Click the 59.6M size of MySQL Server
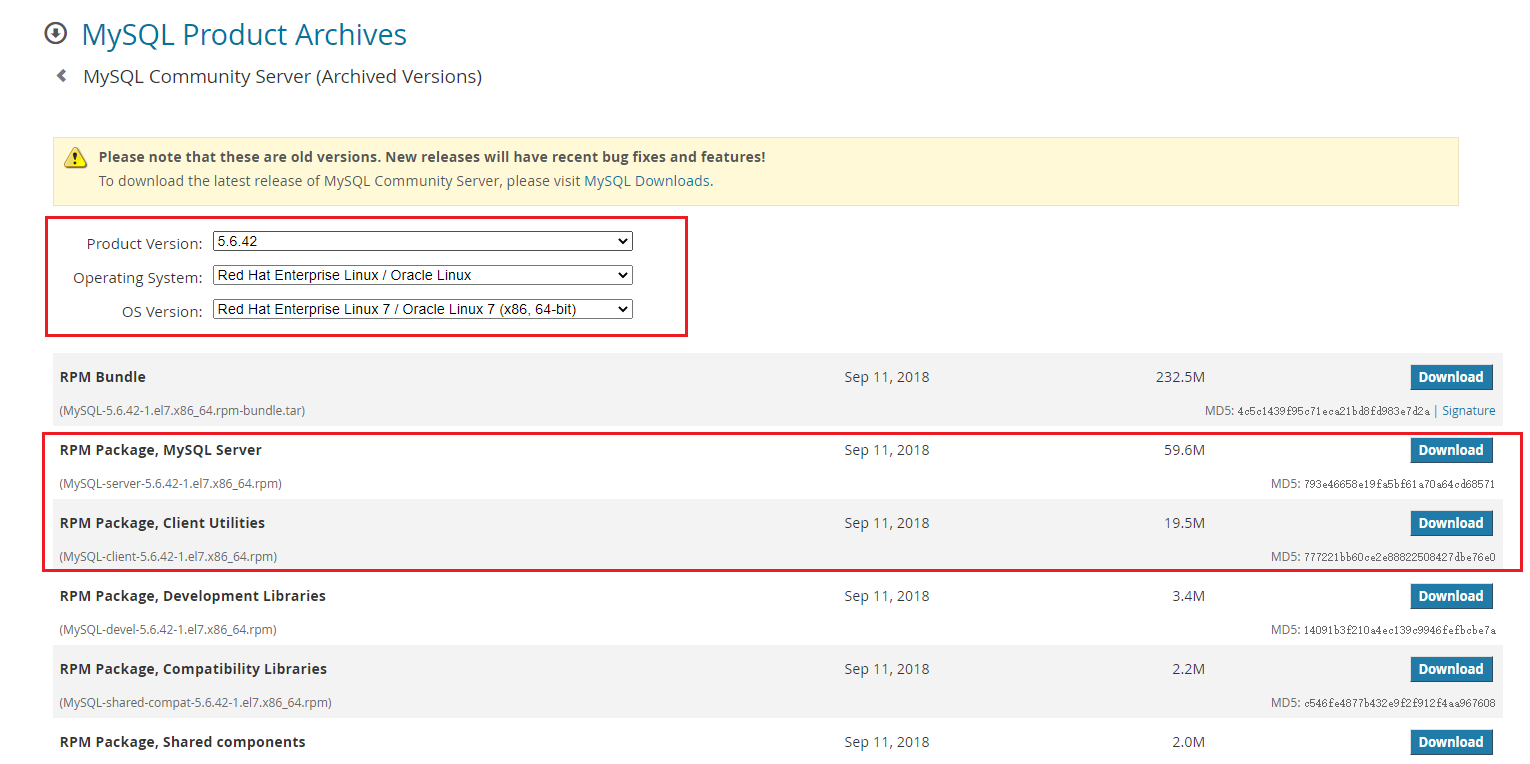The image size is (1530, 764). 1184,450
